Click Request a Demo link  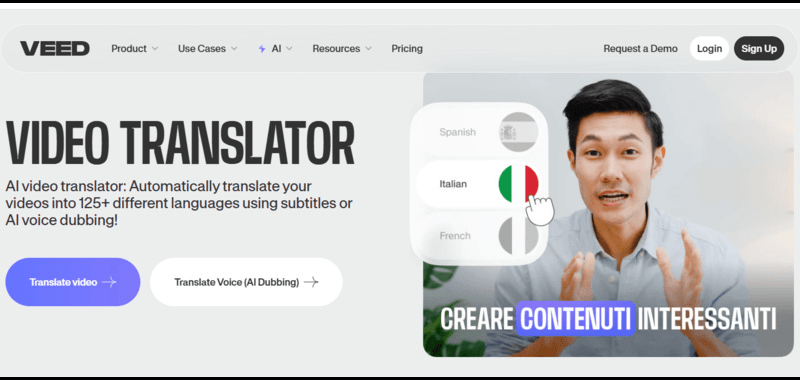[640, 49]
